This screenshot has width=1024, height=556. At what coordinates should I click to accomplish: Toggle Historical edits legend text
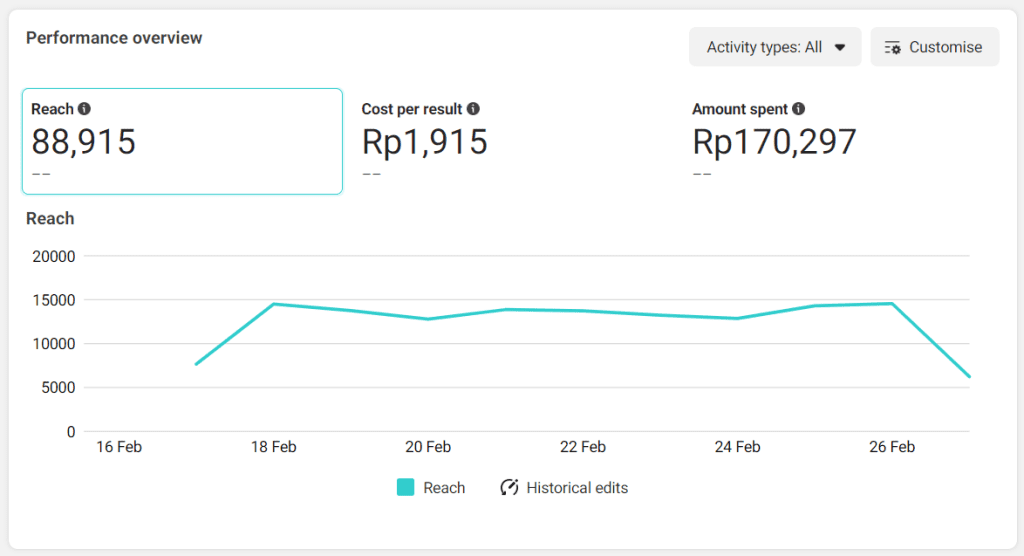tap(577, 488)
